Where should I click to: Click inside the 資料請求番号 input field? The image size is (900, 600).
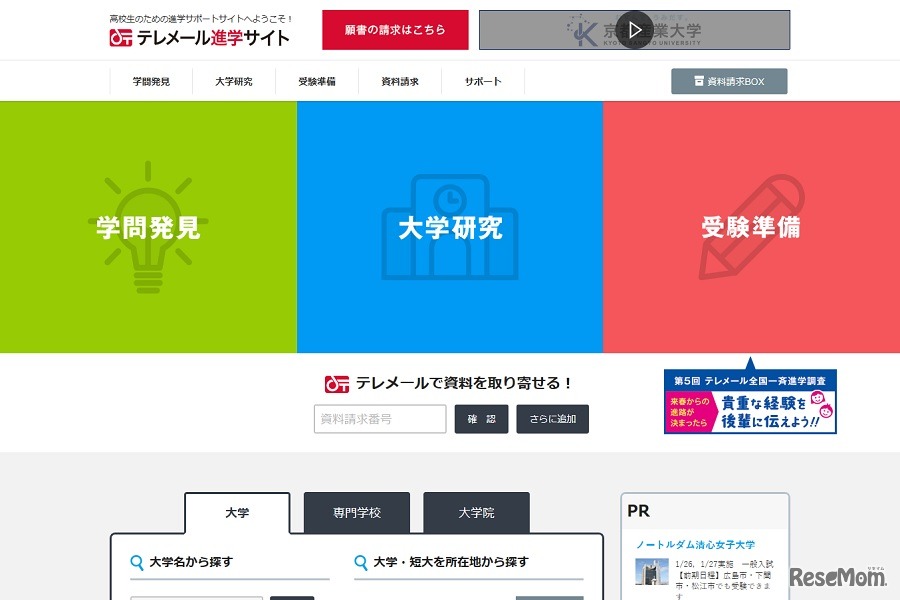click(380, 419)
